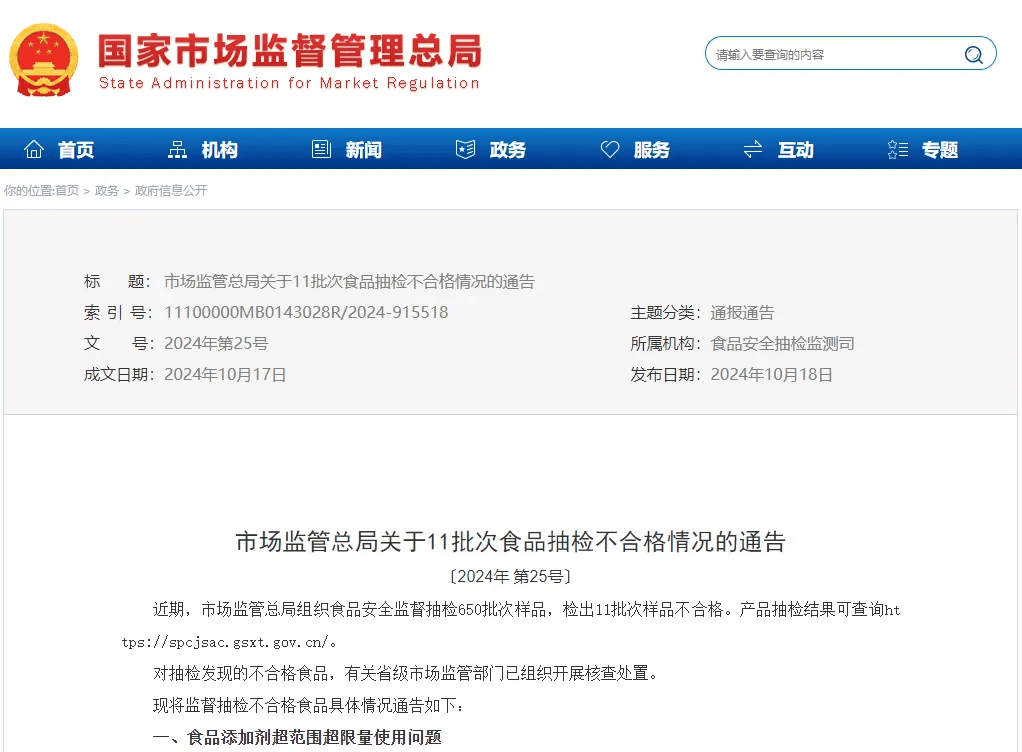Click the paragraph starting 对抽检发现的不合格食品
Image resolution: width=1022 pixels, height=752 pixels.
tap(405, 673)
